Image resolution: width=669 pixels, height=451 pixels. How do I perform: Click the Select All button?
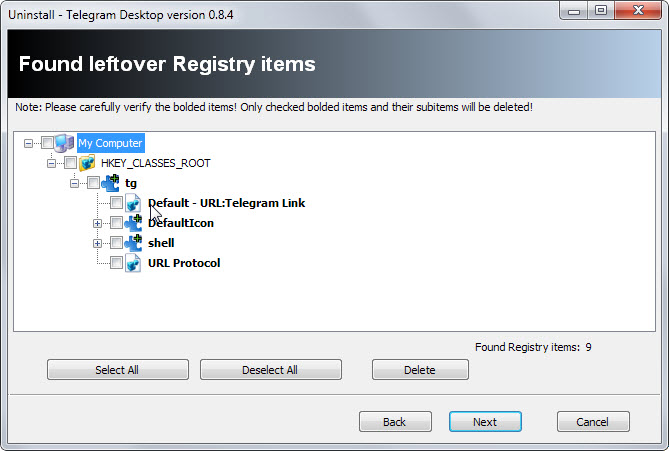[x=118, y=370]
